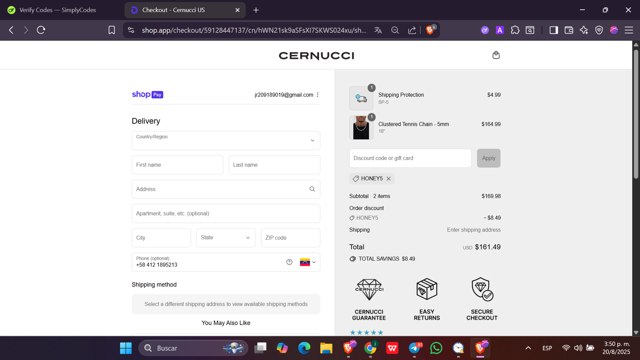
Task: Open the translate page icon
Action: click(x=378, y=30)
